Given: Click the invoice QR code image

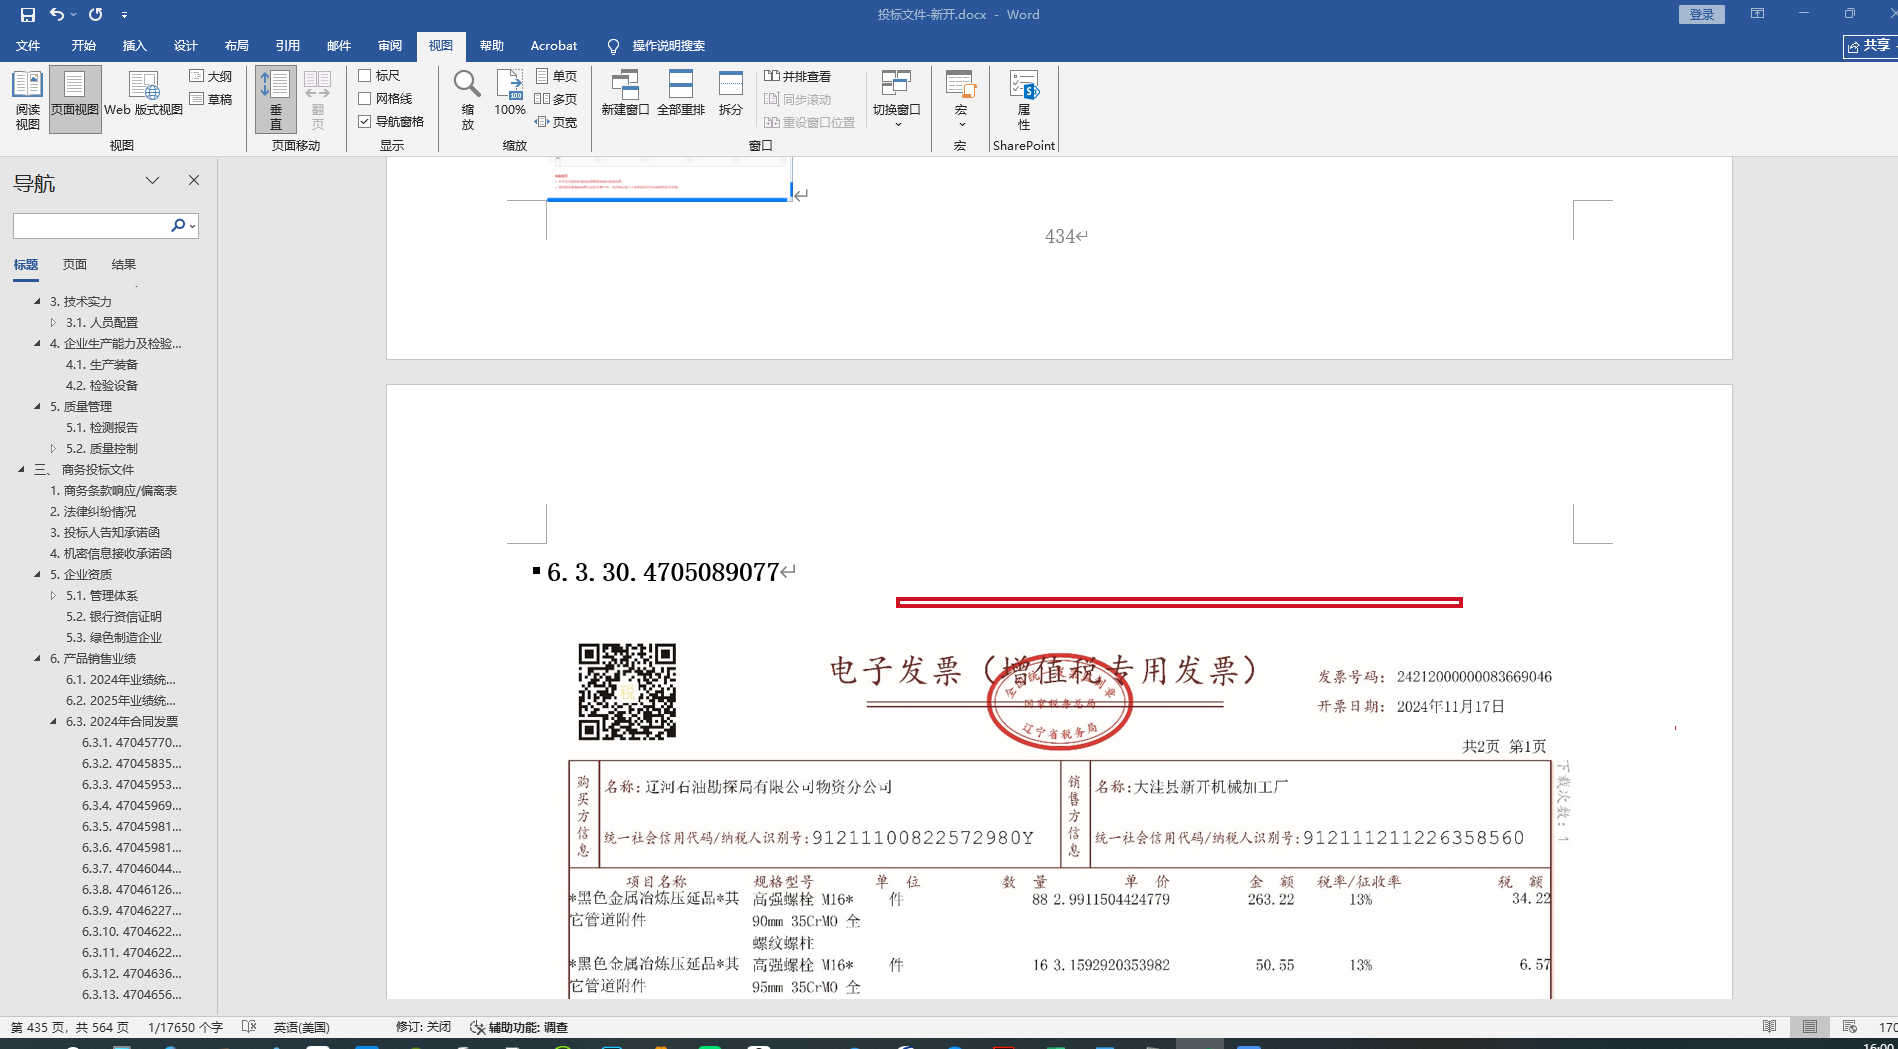Looking at the screenshot, I should (x=627, y=692).
